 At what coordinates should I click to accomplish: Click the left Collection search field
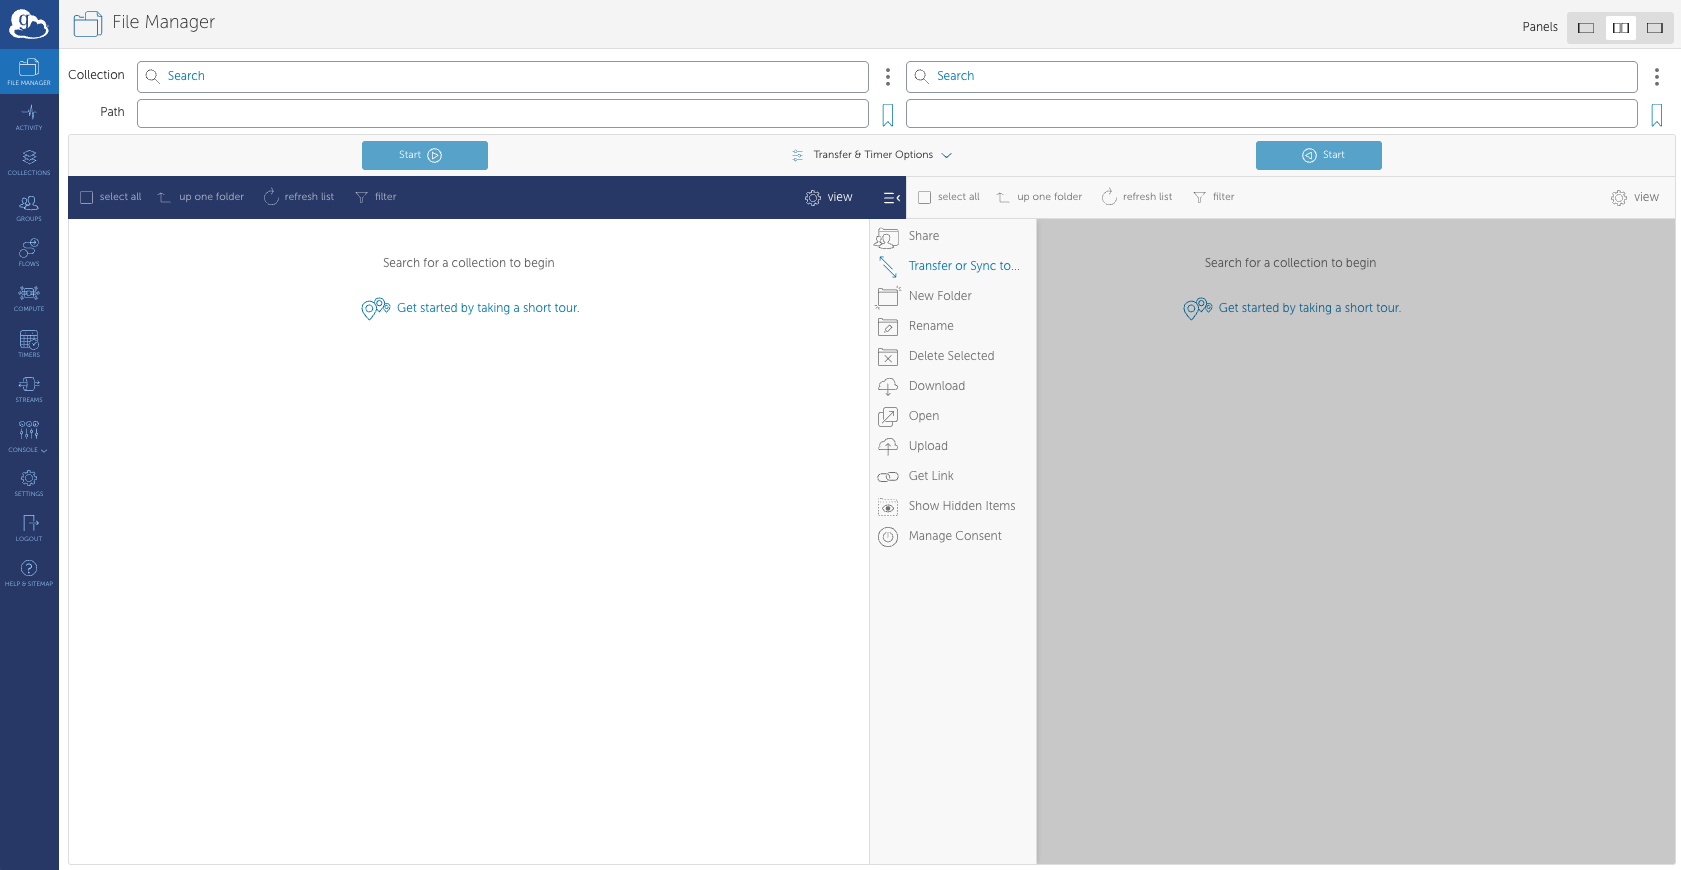502,77
